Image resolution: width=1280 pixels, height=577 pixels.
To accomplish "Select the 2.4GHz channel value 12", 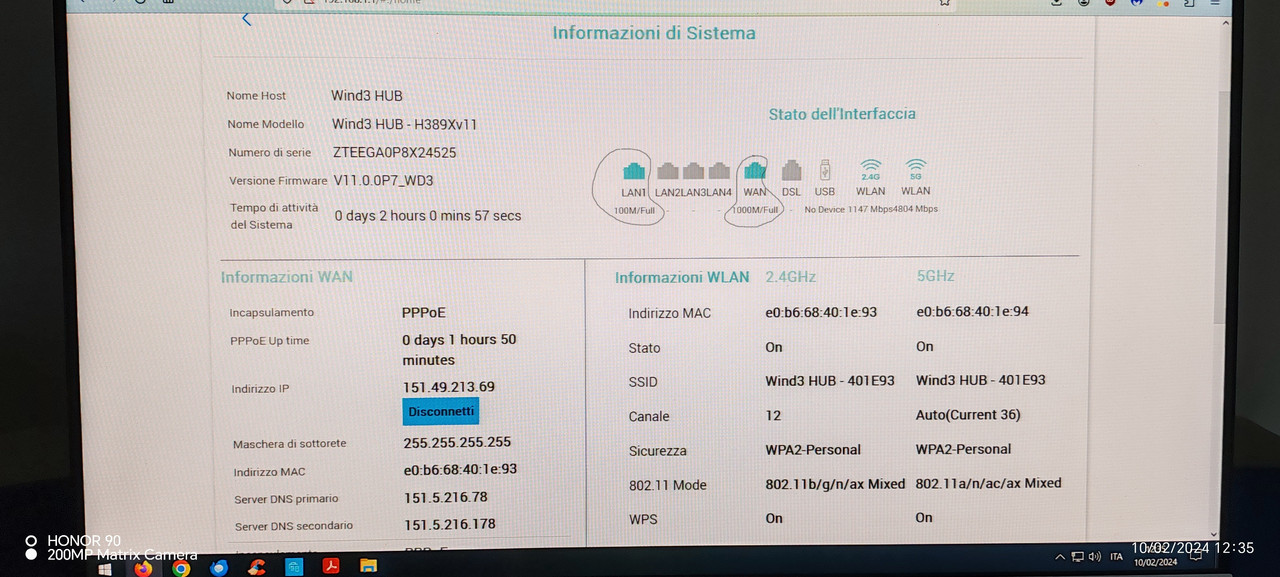I will coord(773,415).
